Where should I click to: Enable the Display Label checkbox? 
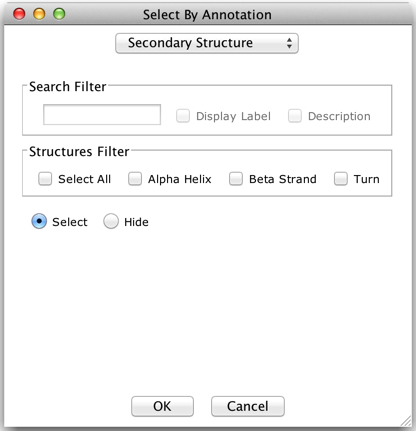pos(183,116)
